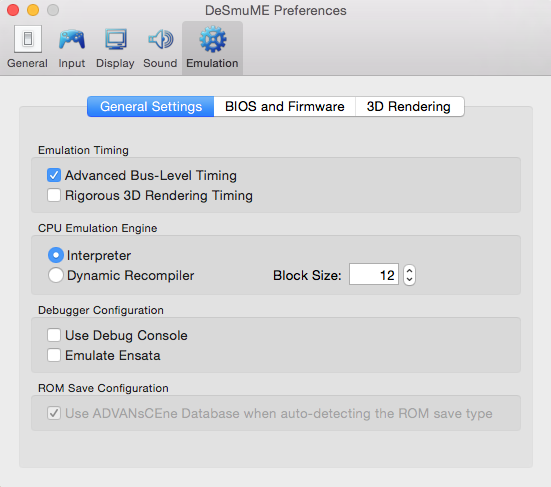This screenshot has width=551, height=487.
Task: Close the DeSmuME Preferences window
Action: (13, 10)
